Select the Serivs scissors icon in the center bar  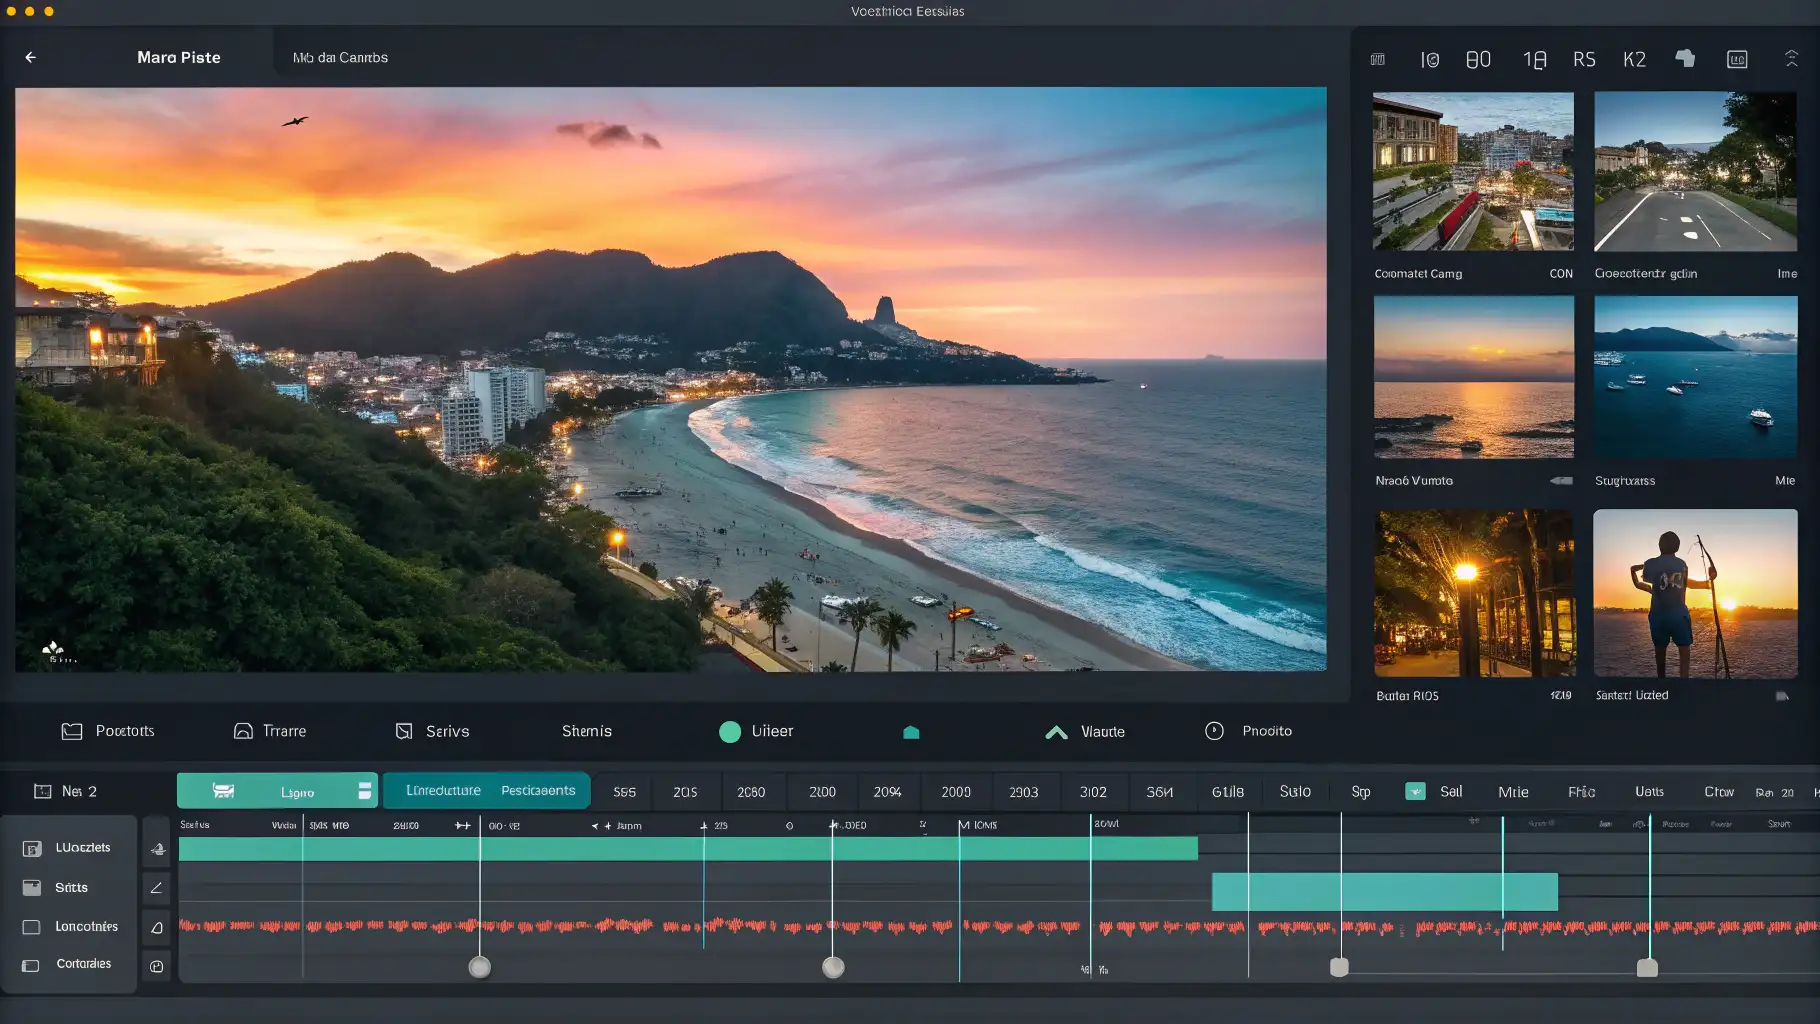coord(404,731)
